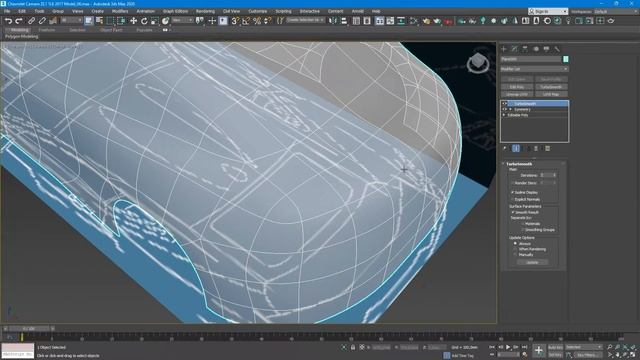The width and height of the screenshot is (640, 360).
Task: Toggle the Smooth Result checkbox
Action: pyautogui.click(x=513, y=212)
